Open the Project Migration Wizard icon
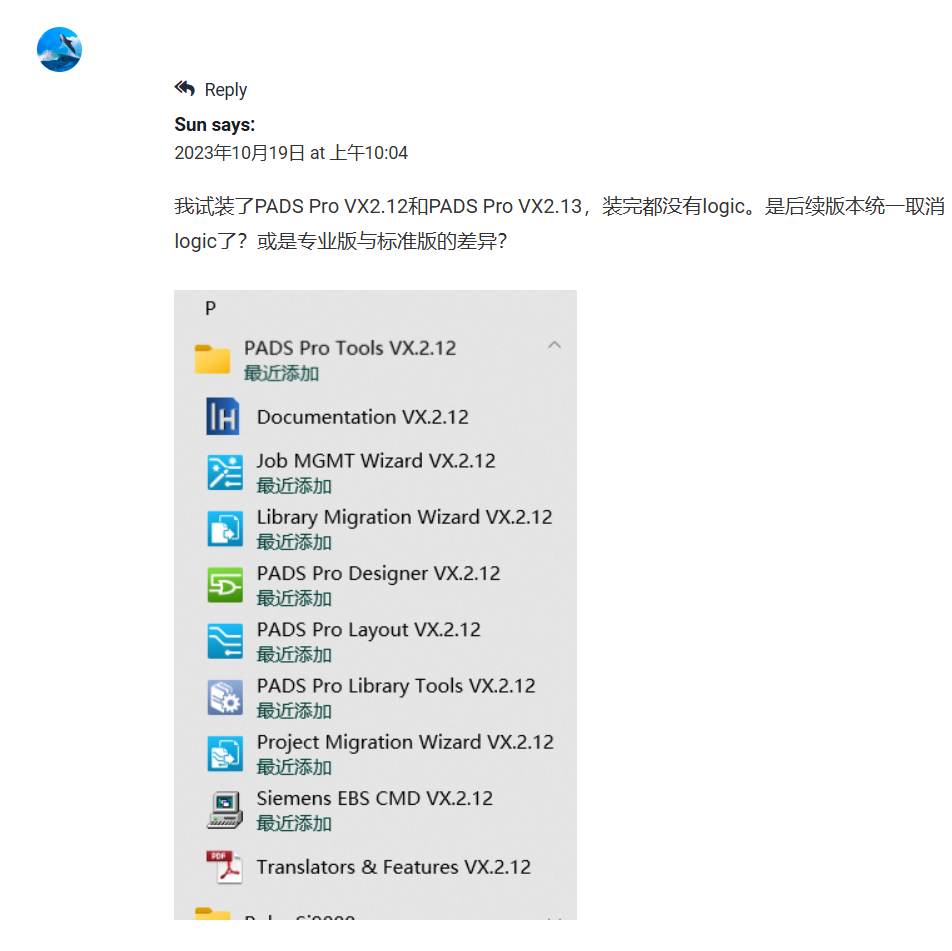952x951 pixels. pyautogui.click(x=225, y=753)
